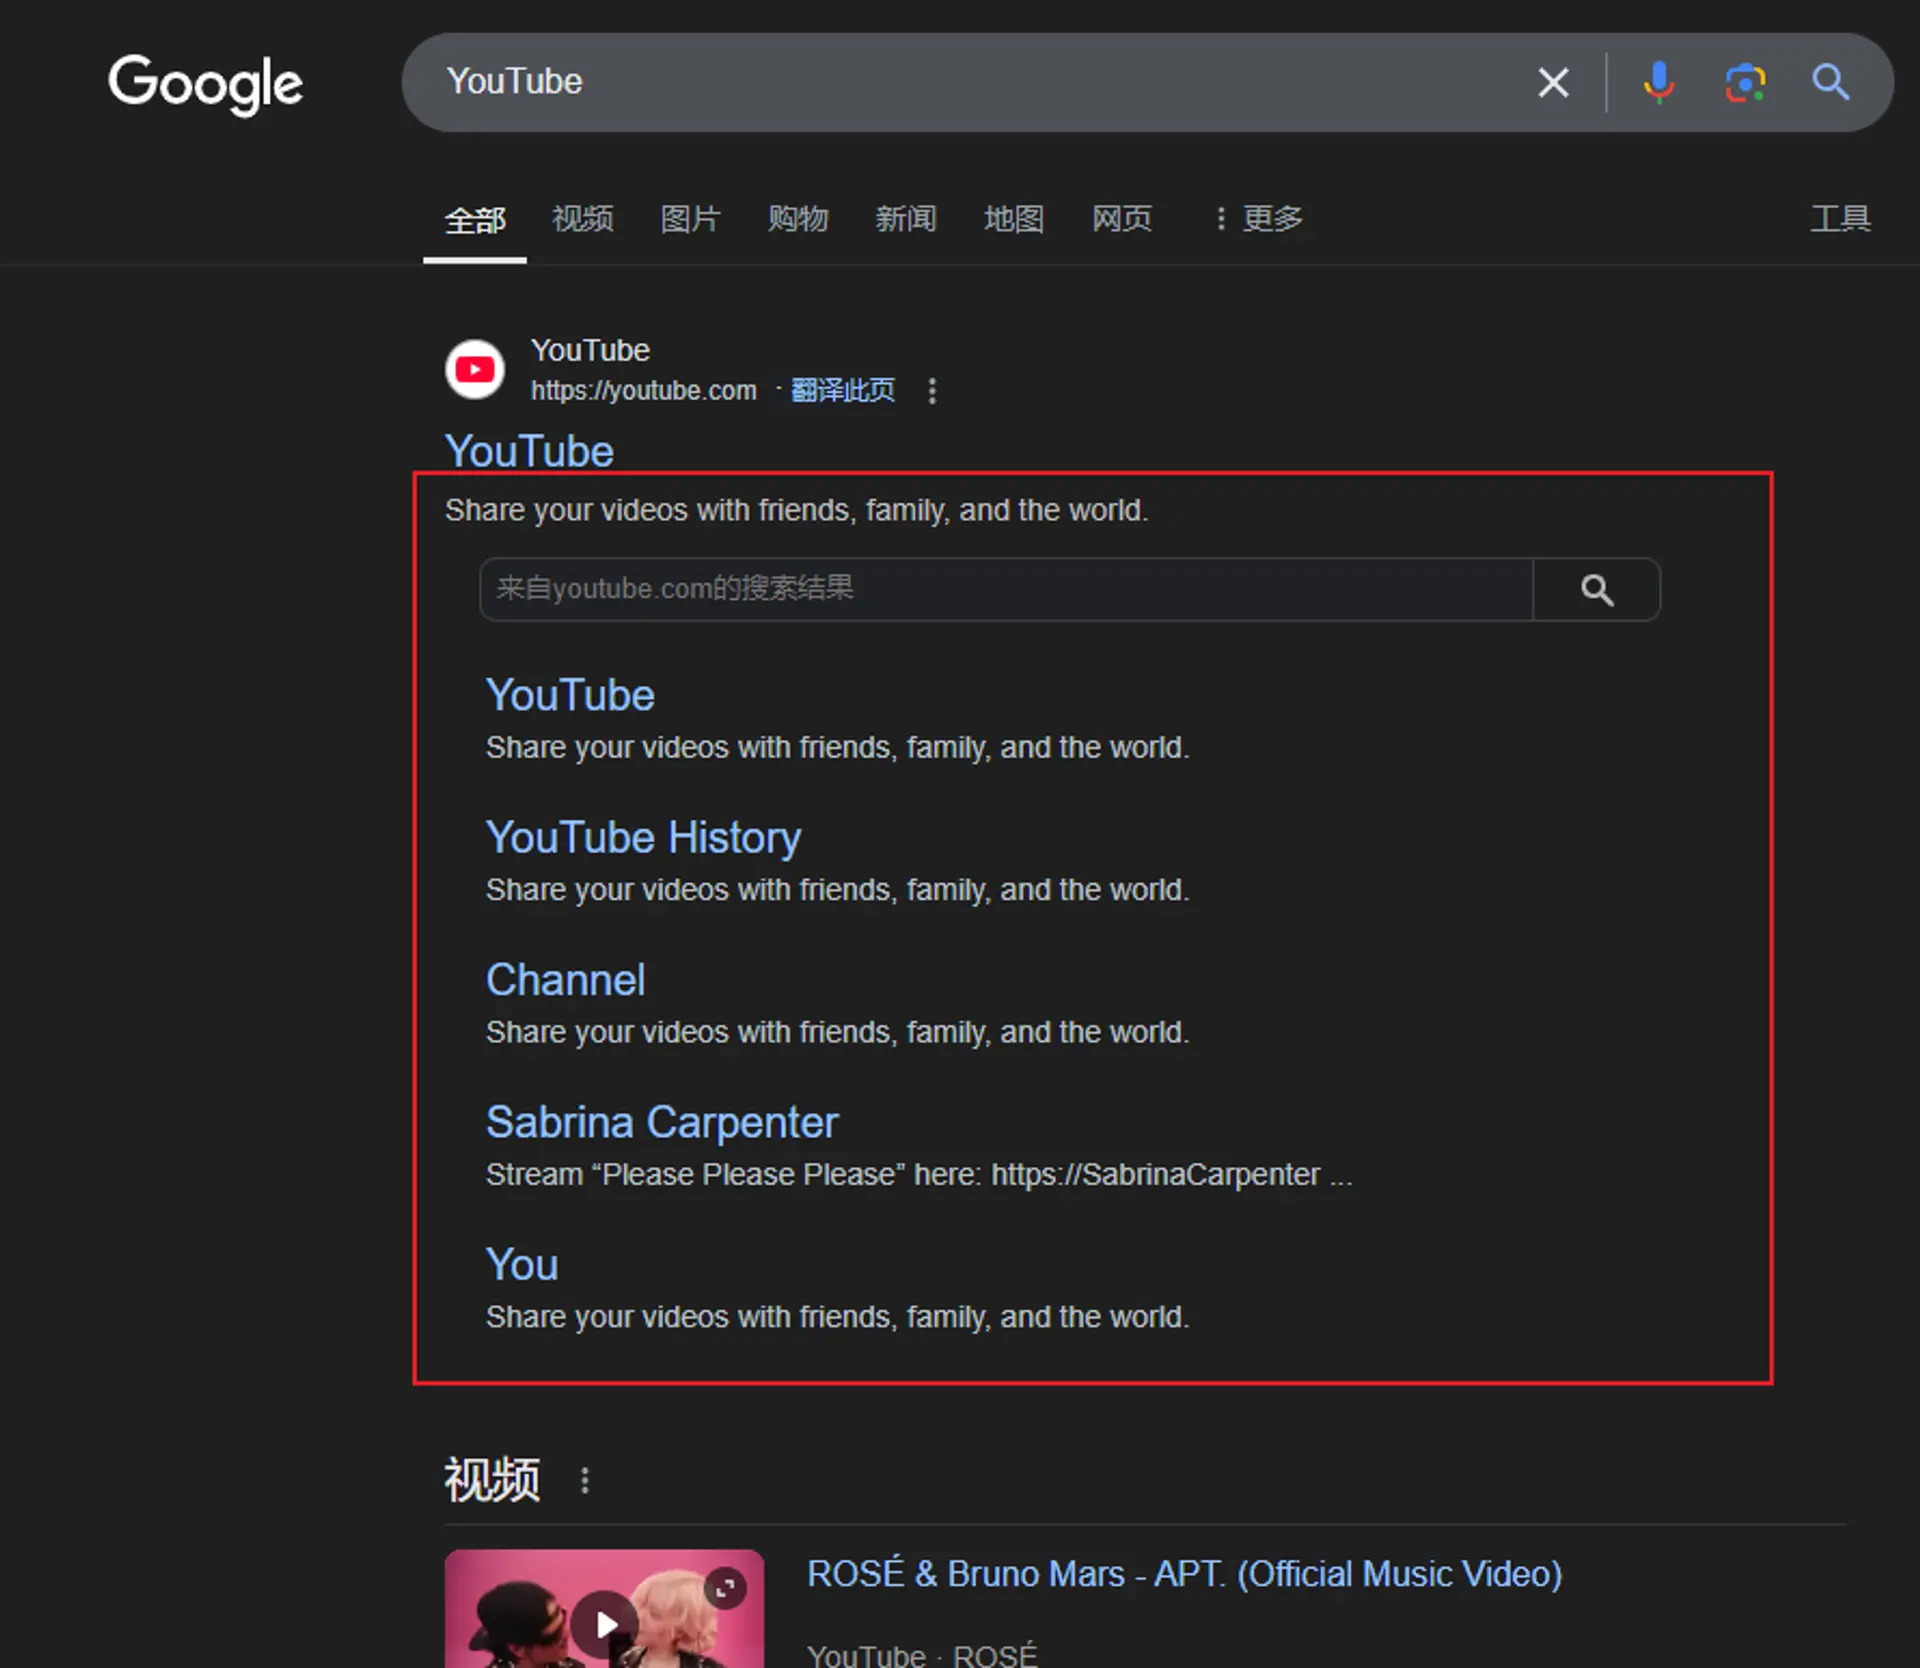The width and height of the screenshot is (1920, 1668).
Task: Open Google Lens image search
Action: pos(1745,82)
